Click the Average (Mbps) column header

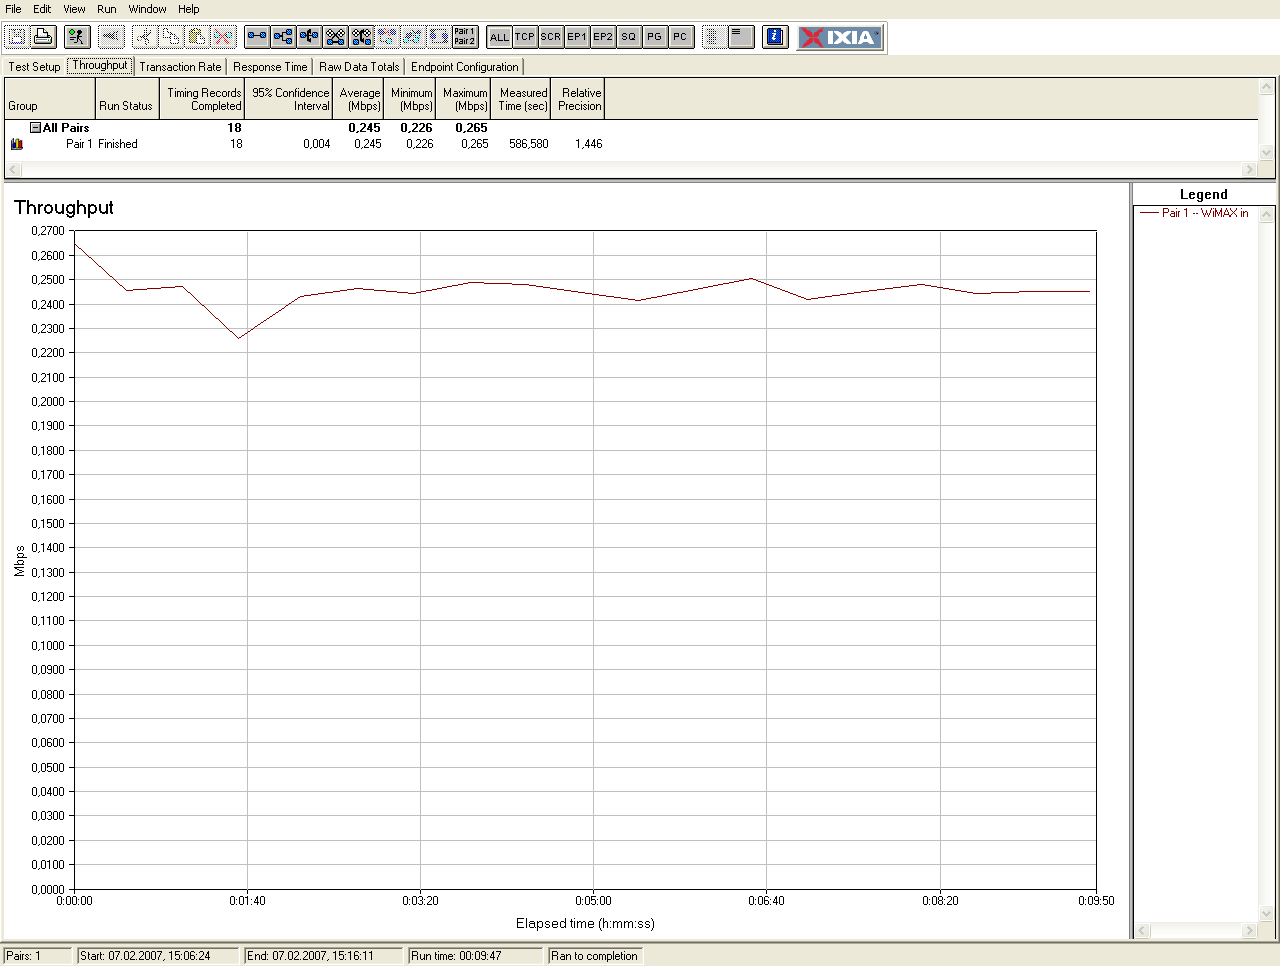click(359, 99)
